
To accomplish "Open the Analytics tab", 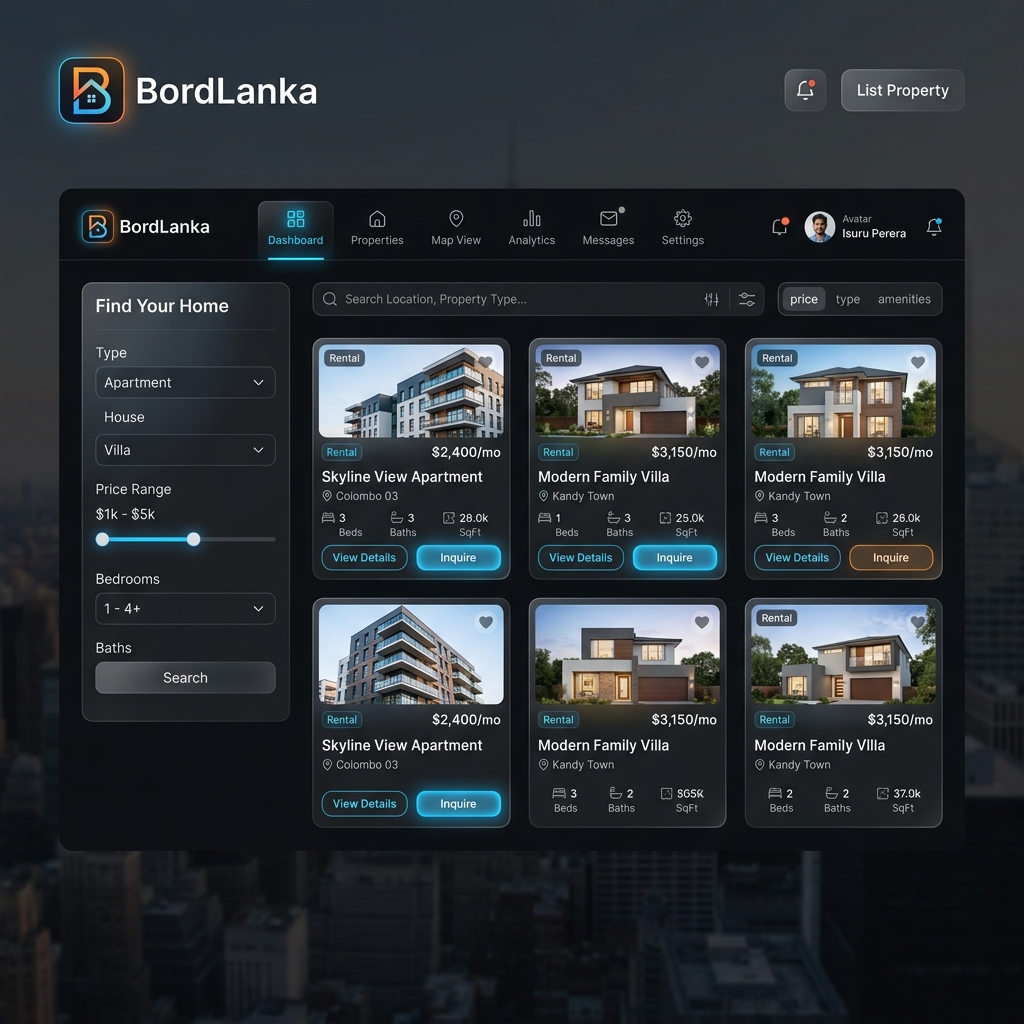I will click(532, 229).
